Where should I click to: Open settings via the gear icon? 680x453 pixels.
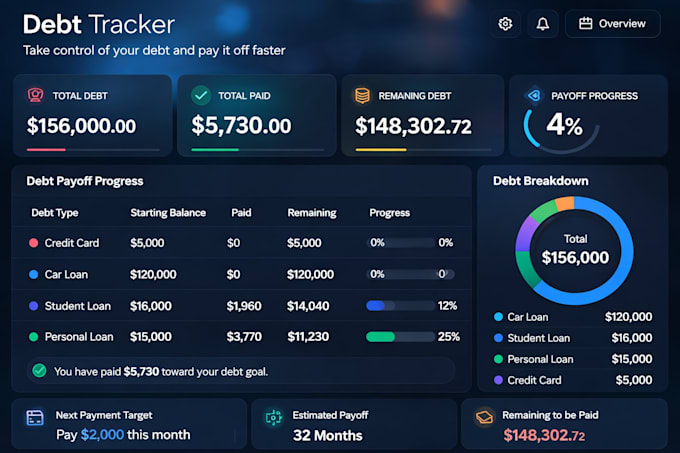(505, 24)
